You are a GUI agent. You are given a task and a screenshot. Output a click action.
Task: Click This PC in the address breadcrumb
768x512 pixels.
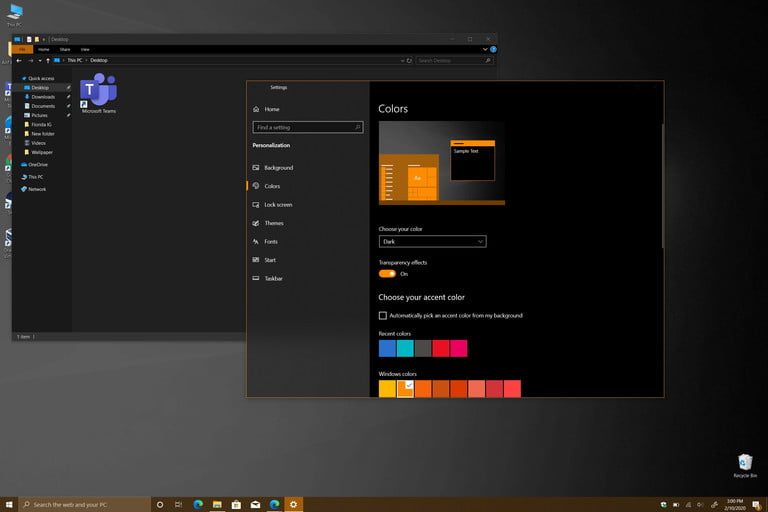tap(74, 60)
